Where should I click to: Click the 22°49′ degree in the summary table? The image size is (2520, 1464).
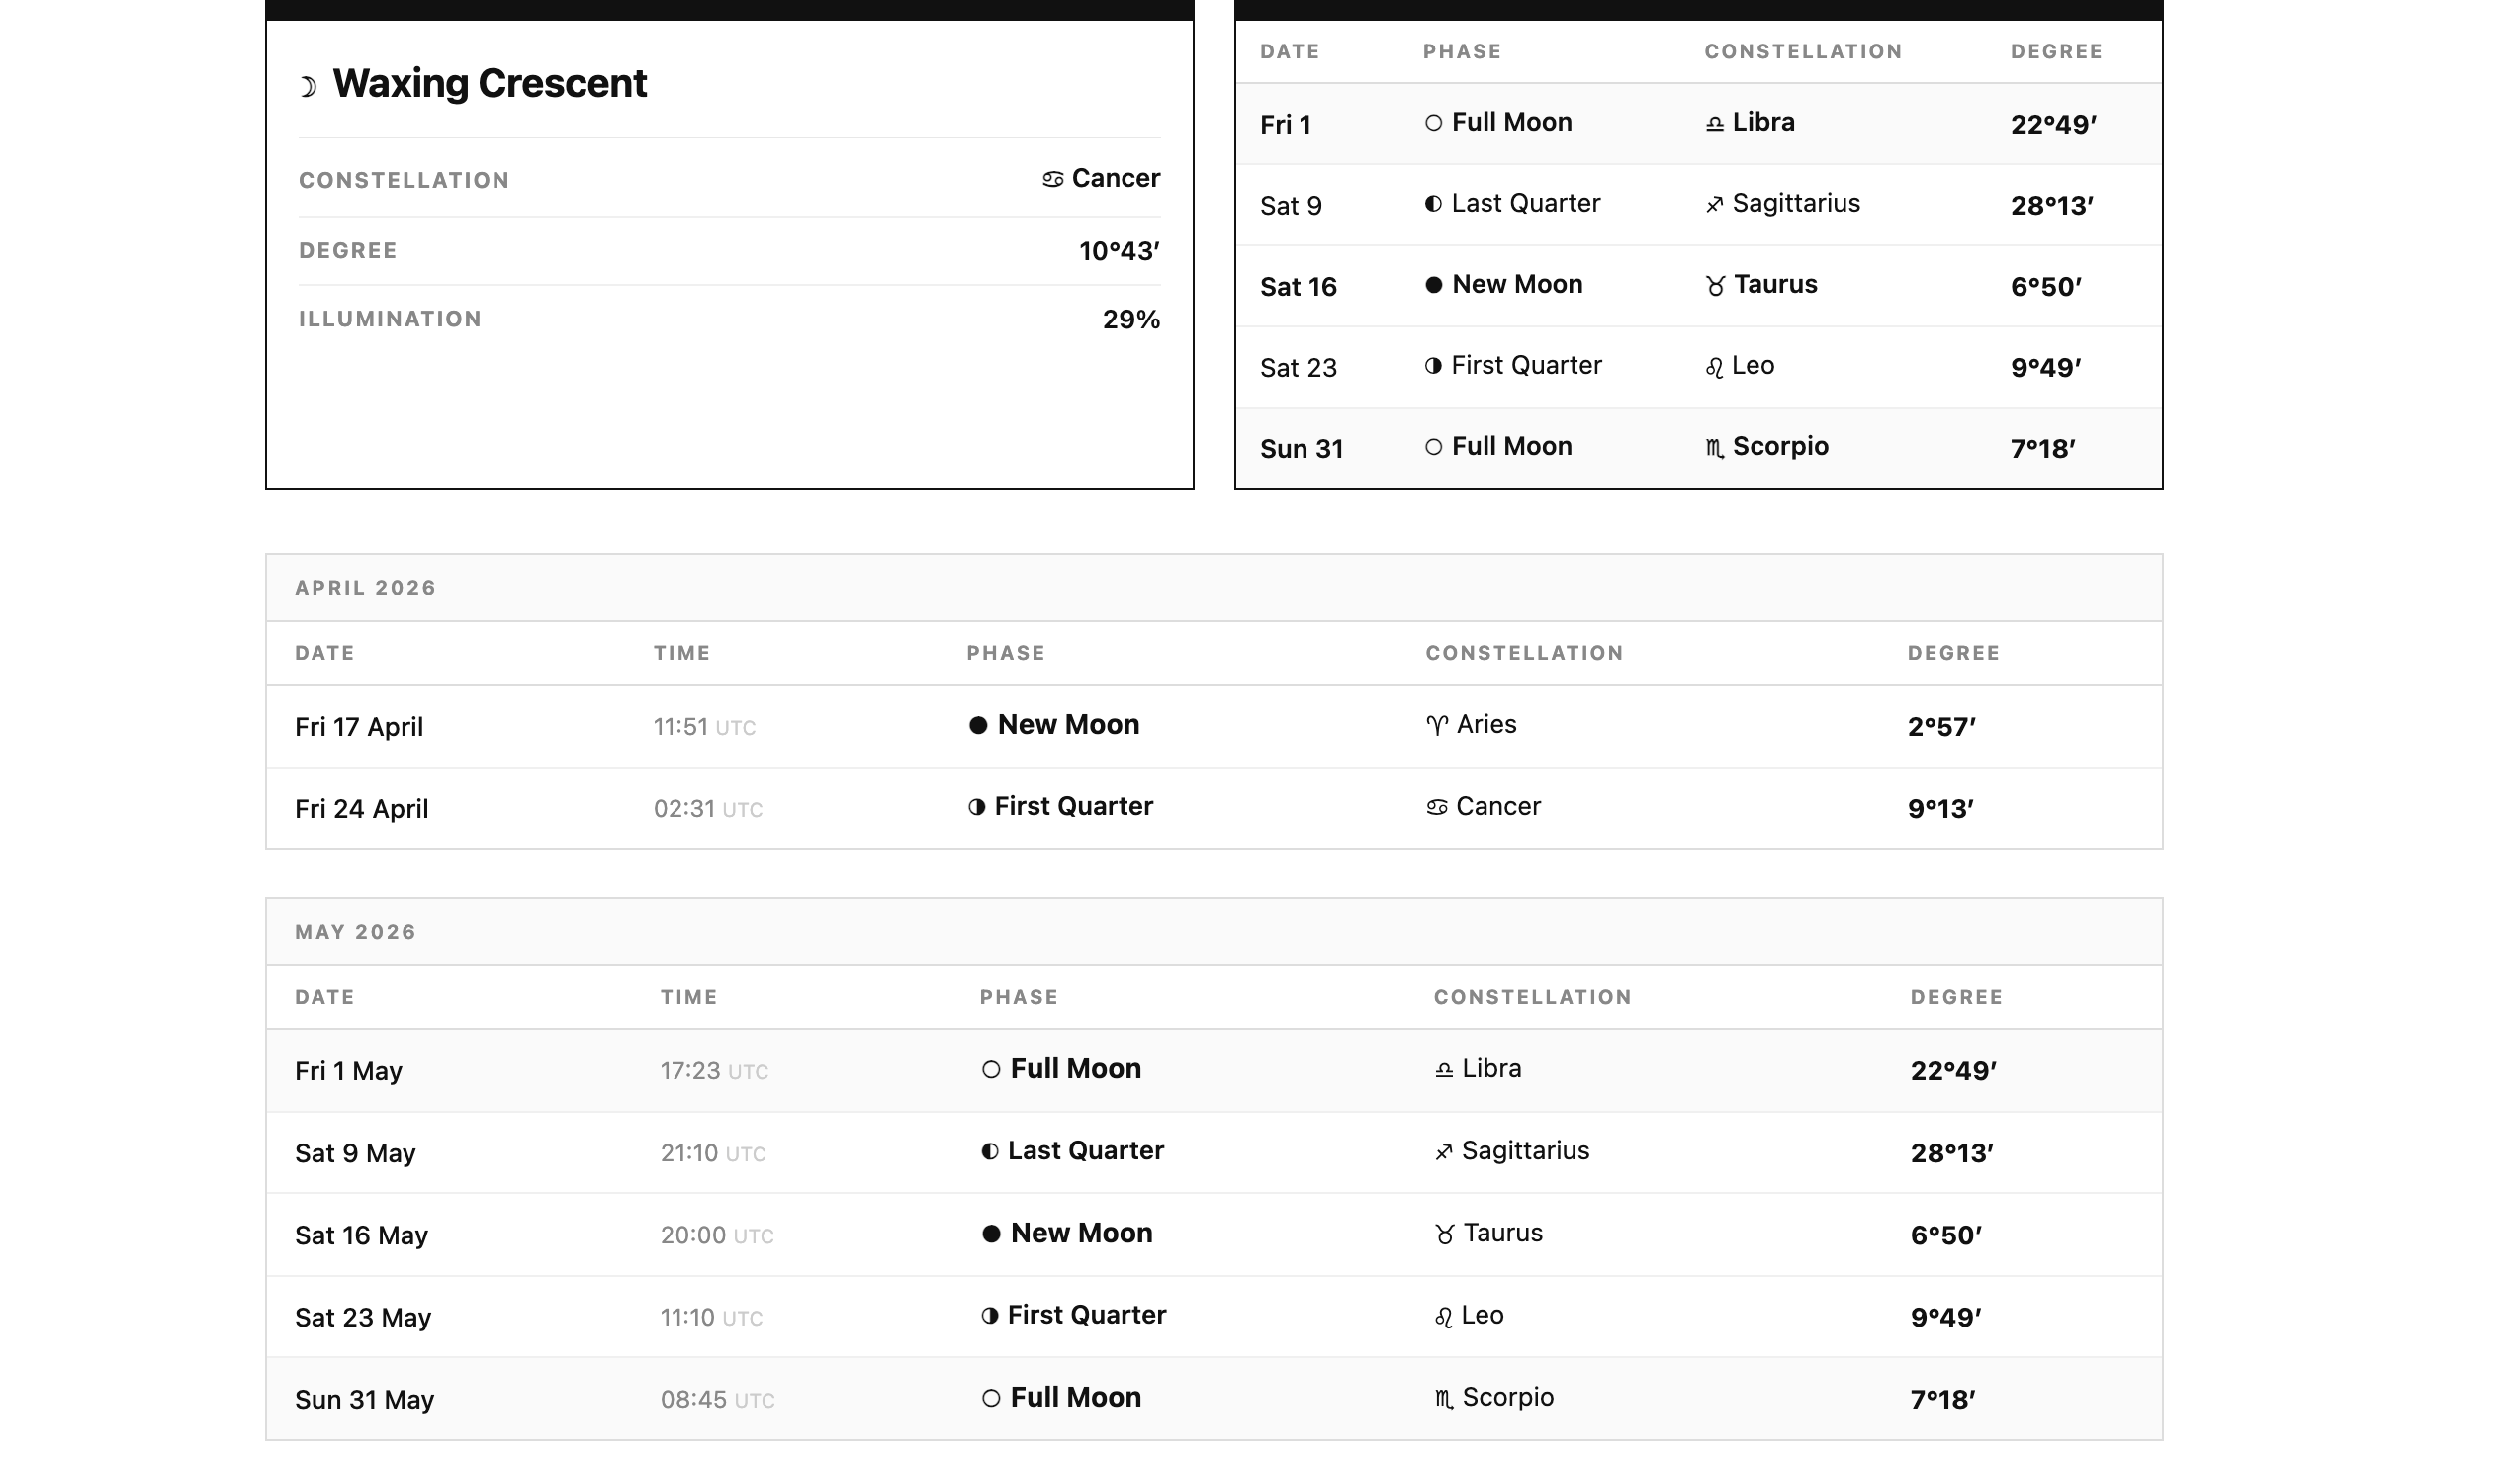click(x=2054, y=125)
